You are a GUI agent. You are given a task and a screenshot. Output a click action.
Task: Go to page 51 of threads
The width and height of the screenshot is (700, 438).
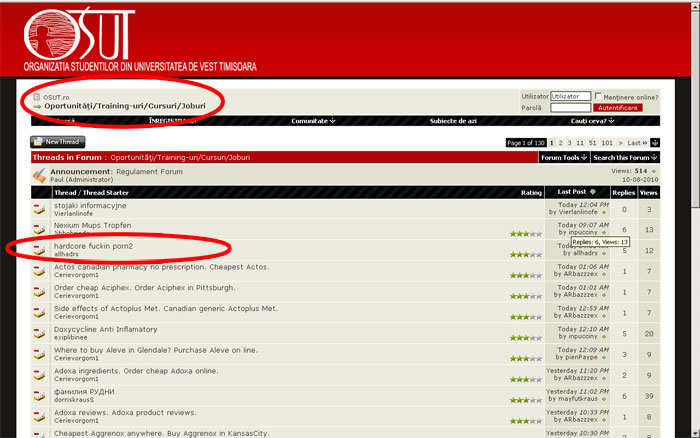click(592, 143)
